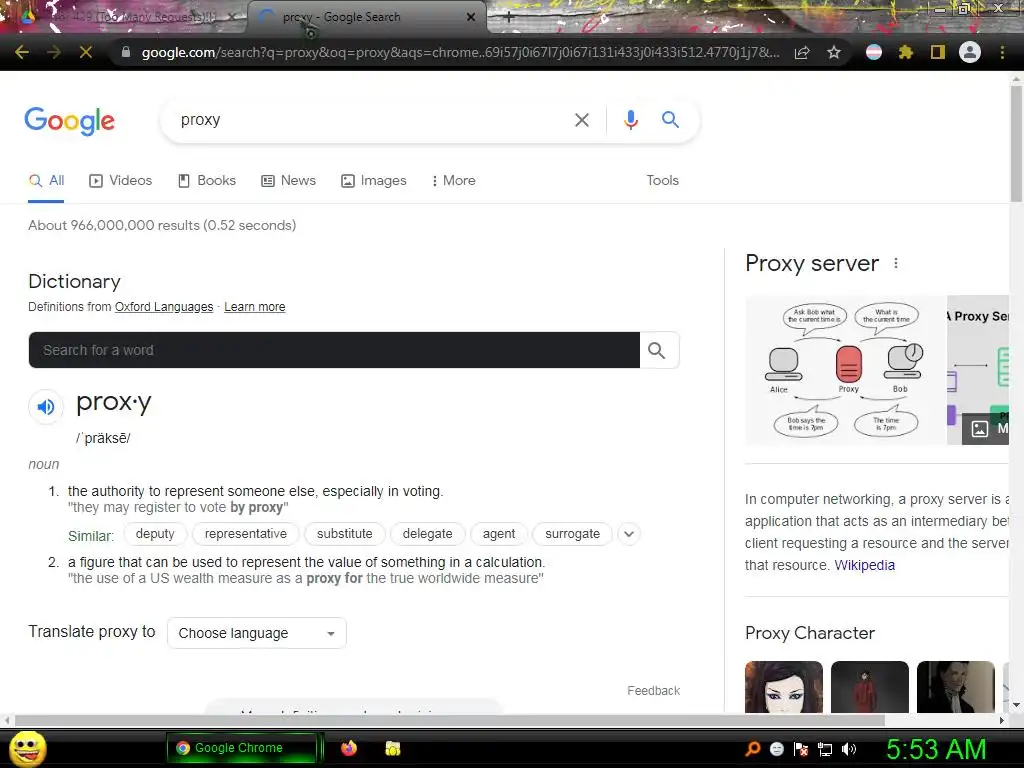1024x768 pixels.
Task: Select the similar word deputy
Action: tap(155, 534)
